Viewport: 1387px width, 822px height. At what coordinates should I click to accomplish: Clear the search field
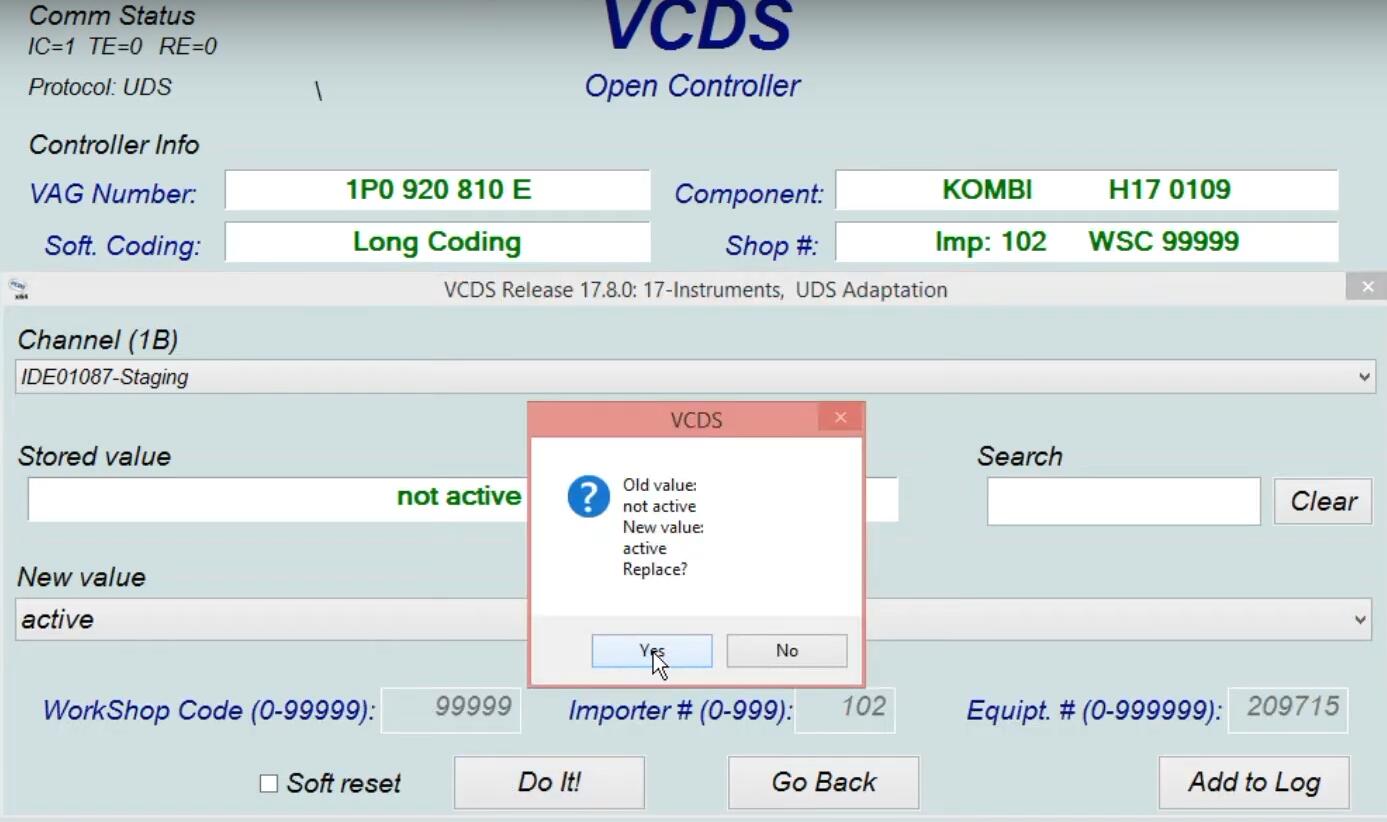click(x=1323, y=501)
